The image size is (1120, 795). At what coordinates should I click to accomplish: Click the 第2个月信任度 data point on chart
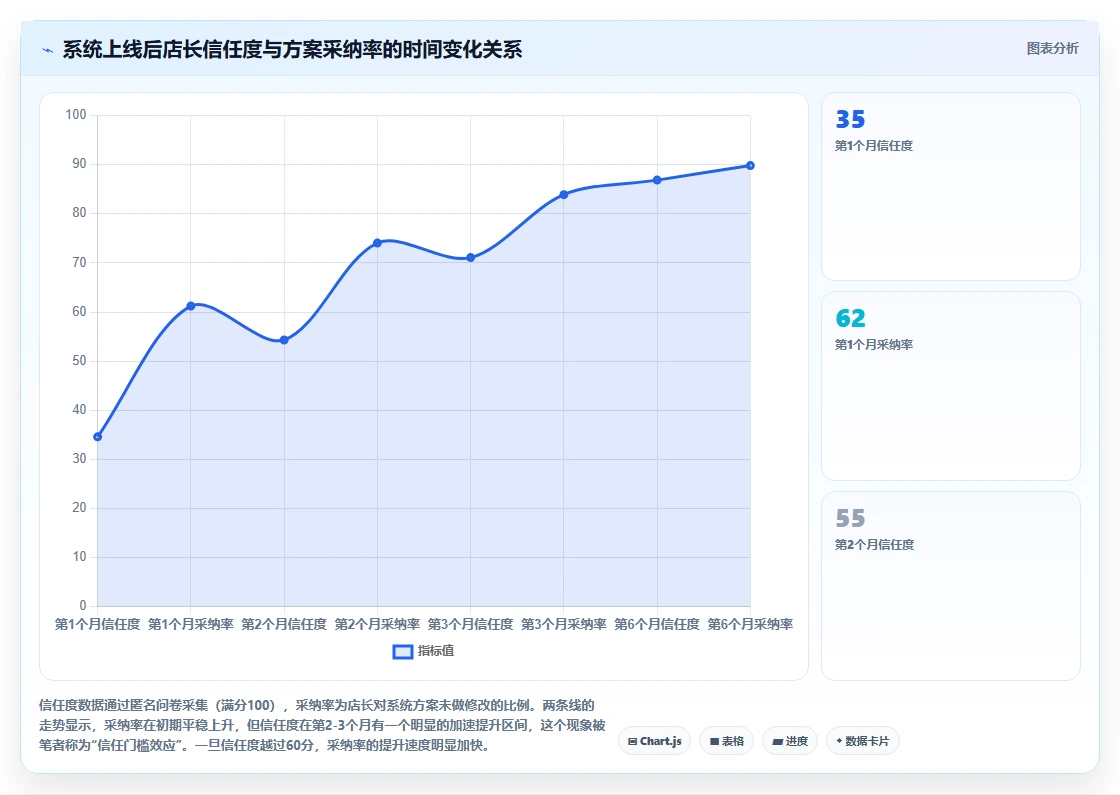point(284,340)
